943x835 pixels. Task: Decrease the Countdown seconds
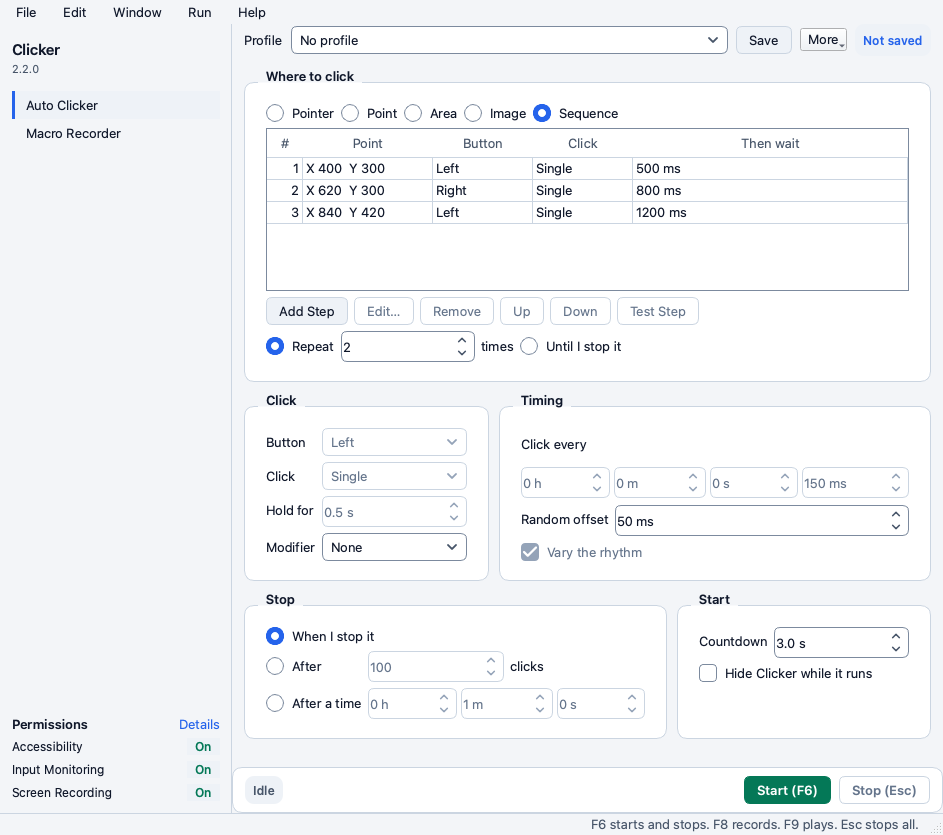pyautogui.click(x=896, y=649)
